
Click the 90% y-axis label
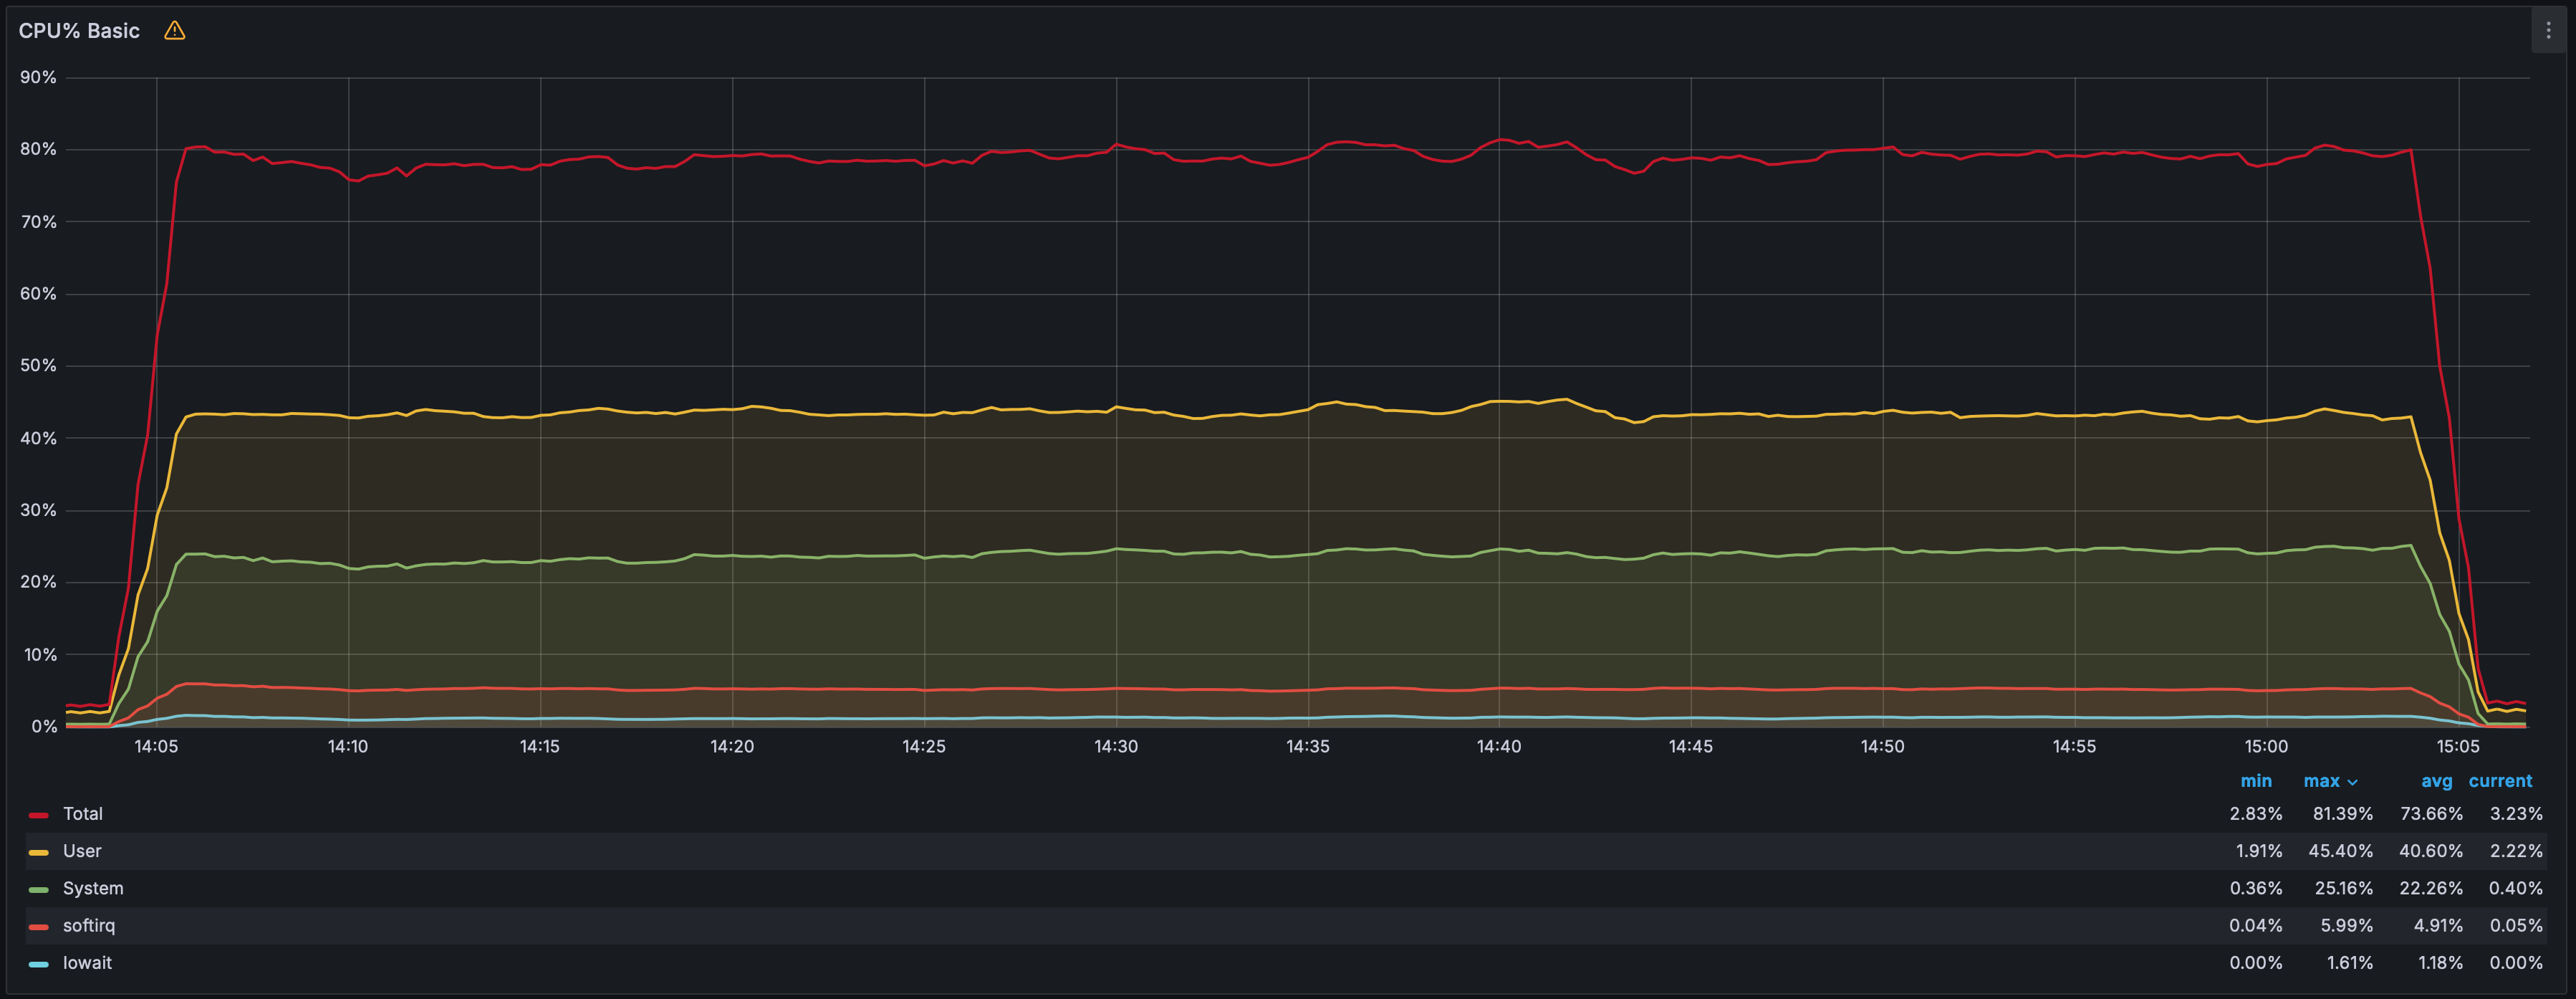(38, 78)
